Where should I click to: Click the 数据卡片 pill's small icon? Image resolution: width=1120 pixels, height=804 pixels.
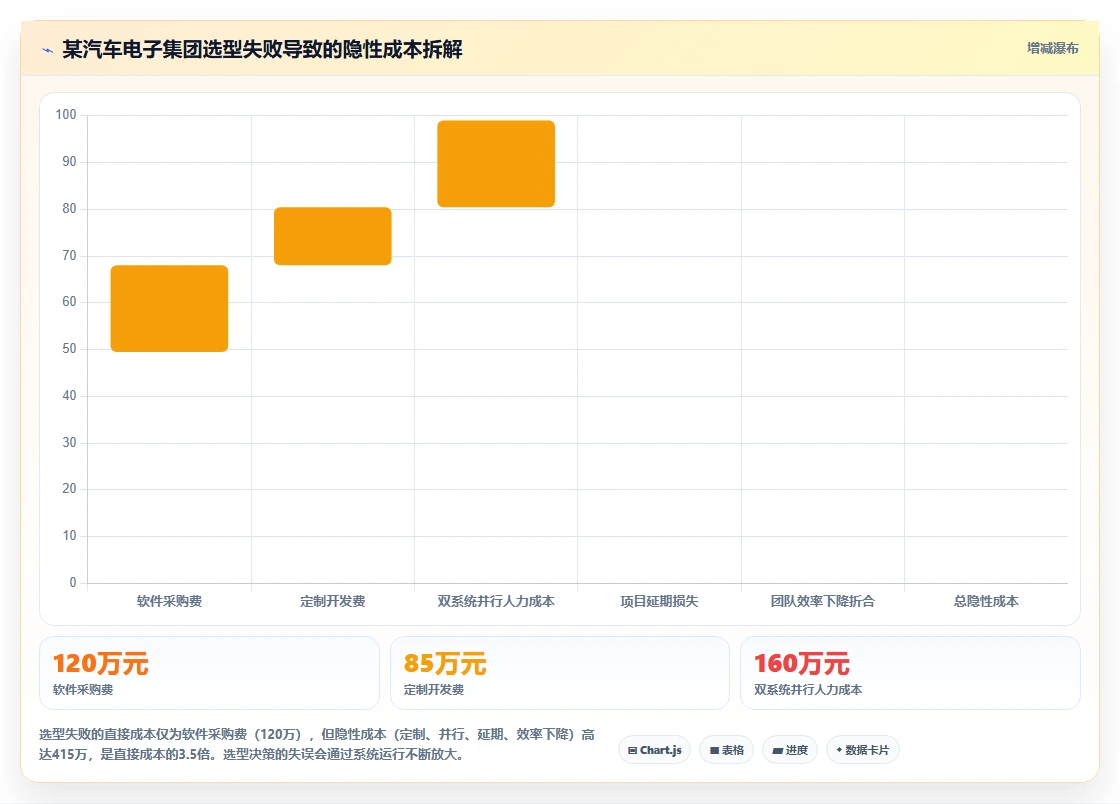coord(839,750)
